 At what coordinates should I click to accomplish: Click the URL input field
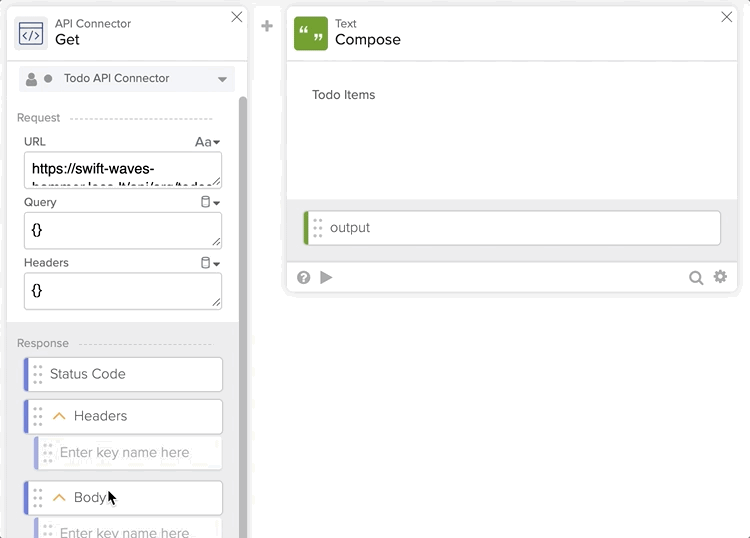pyautogui.click(x=122, y=170)
